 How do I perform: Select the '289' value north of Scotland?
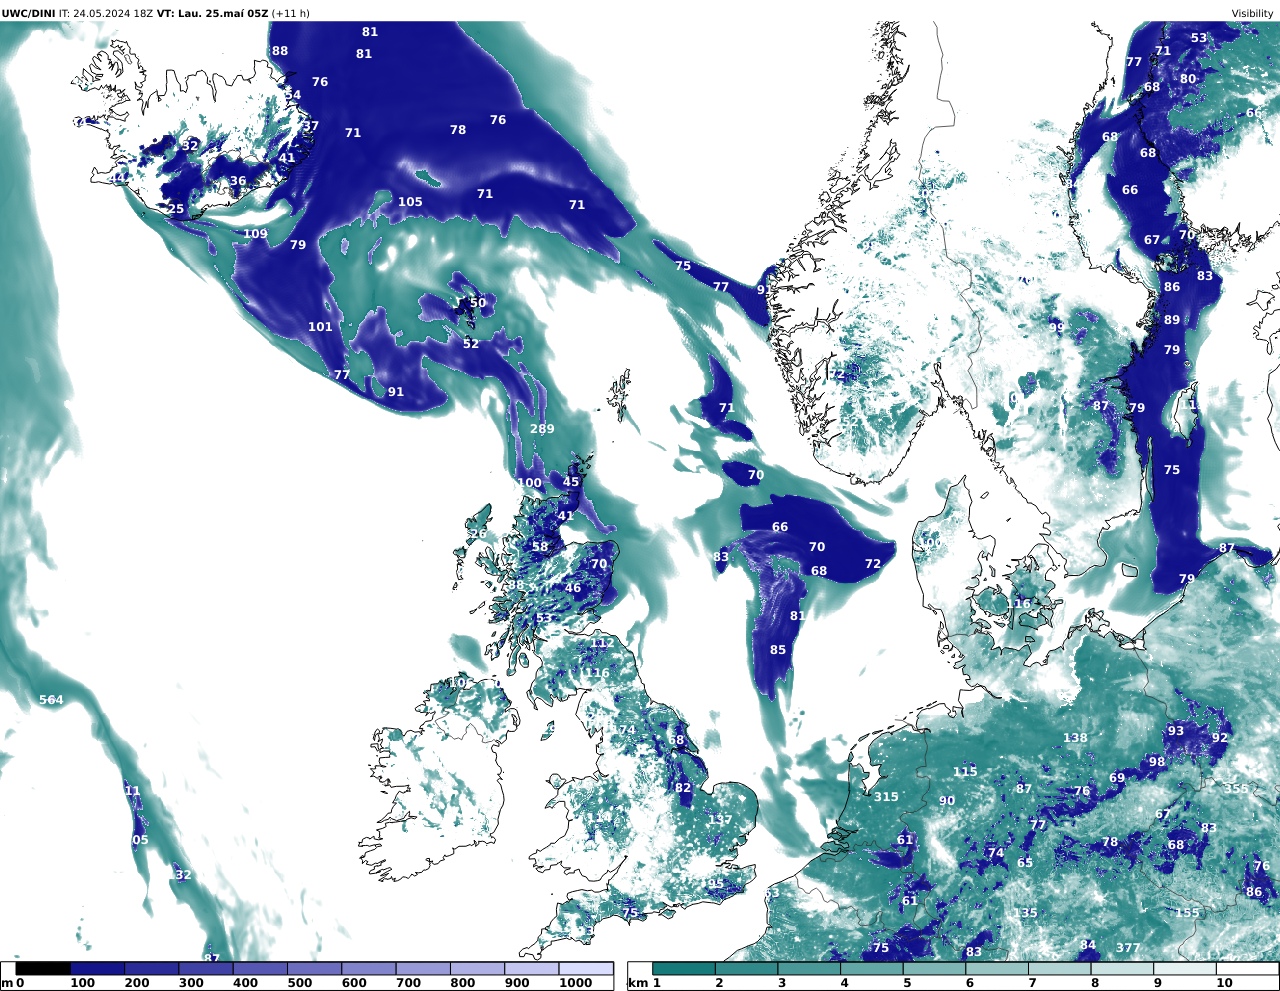coord(542,429)
